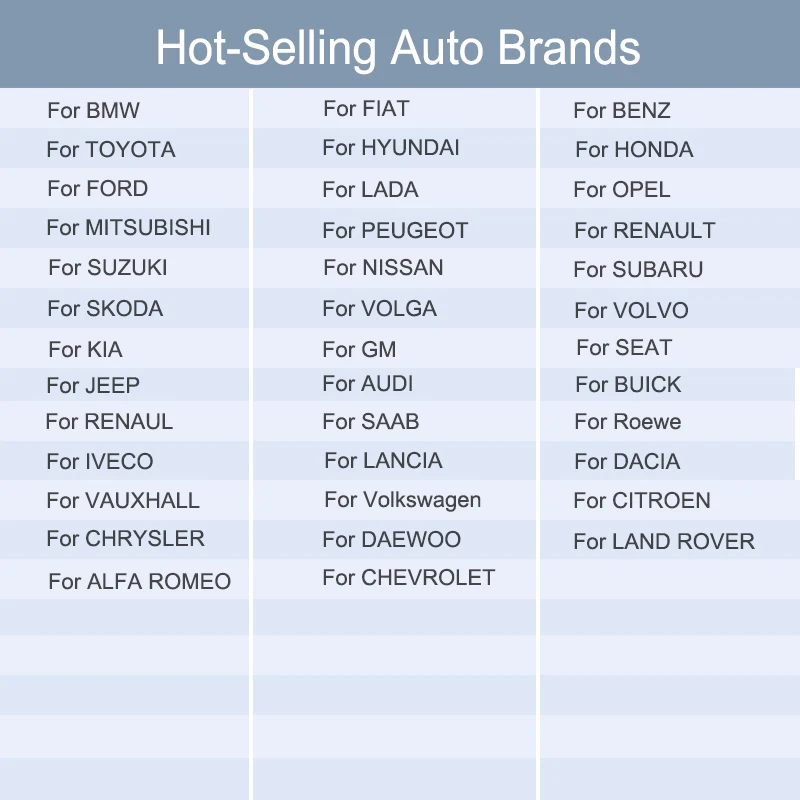Click on 'For JEEP' label

pos(93,385)
